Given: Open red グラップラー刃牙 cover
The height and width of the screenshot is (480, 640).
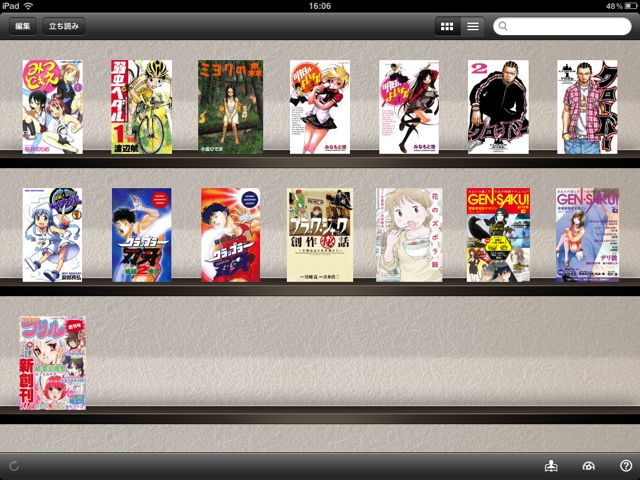Looking at the screenshot, I should click(x=231, y=235).
